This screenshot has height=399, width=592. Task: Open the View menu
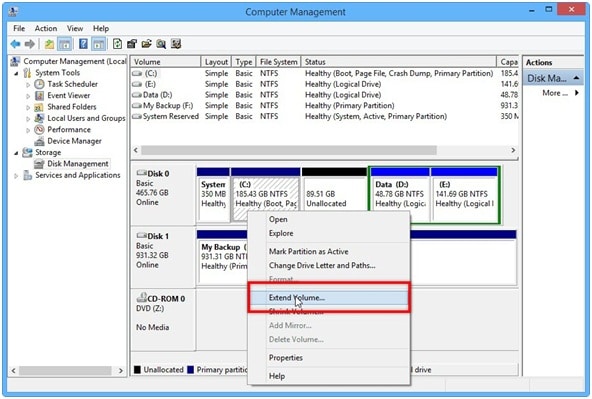[x=75, y=28]
